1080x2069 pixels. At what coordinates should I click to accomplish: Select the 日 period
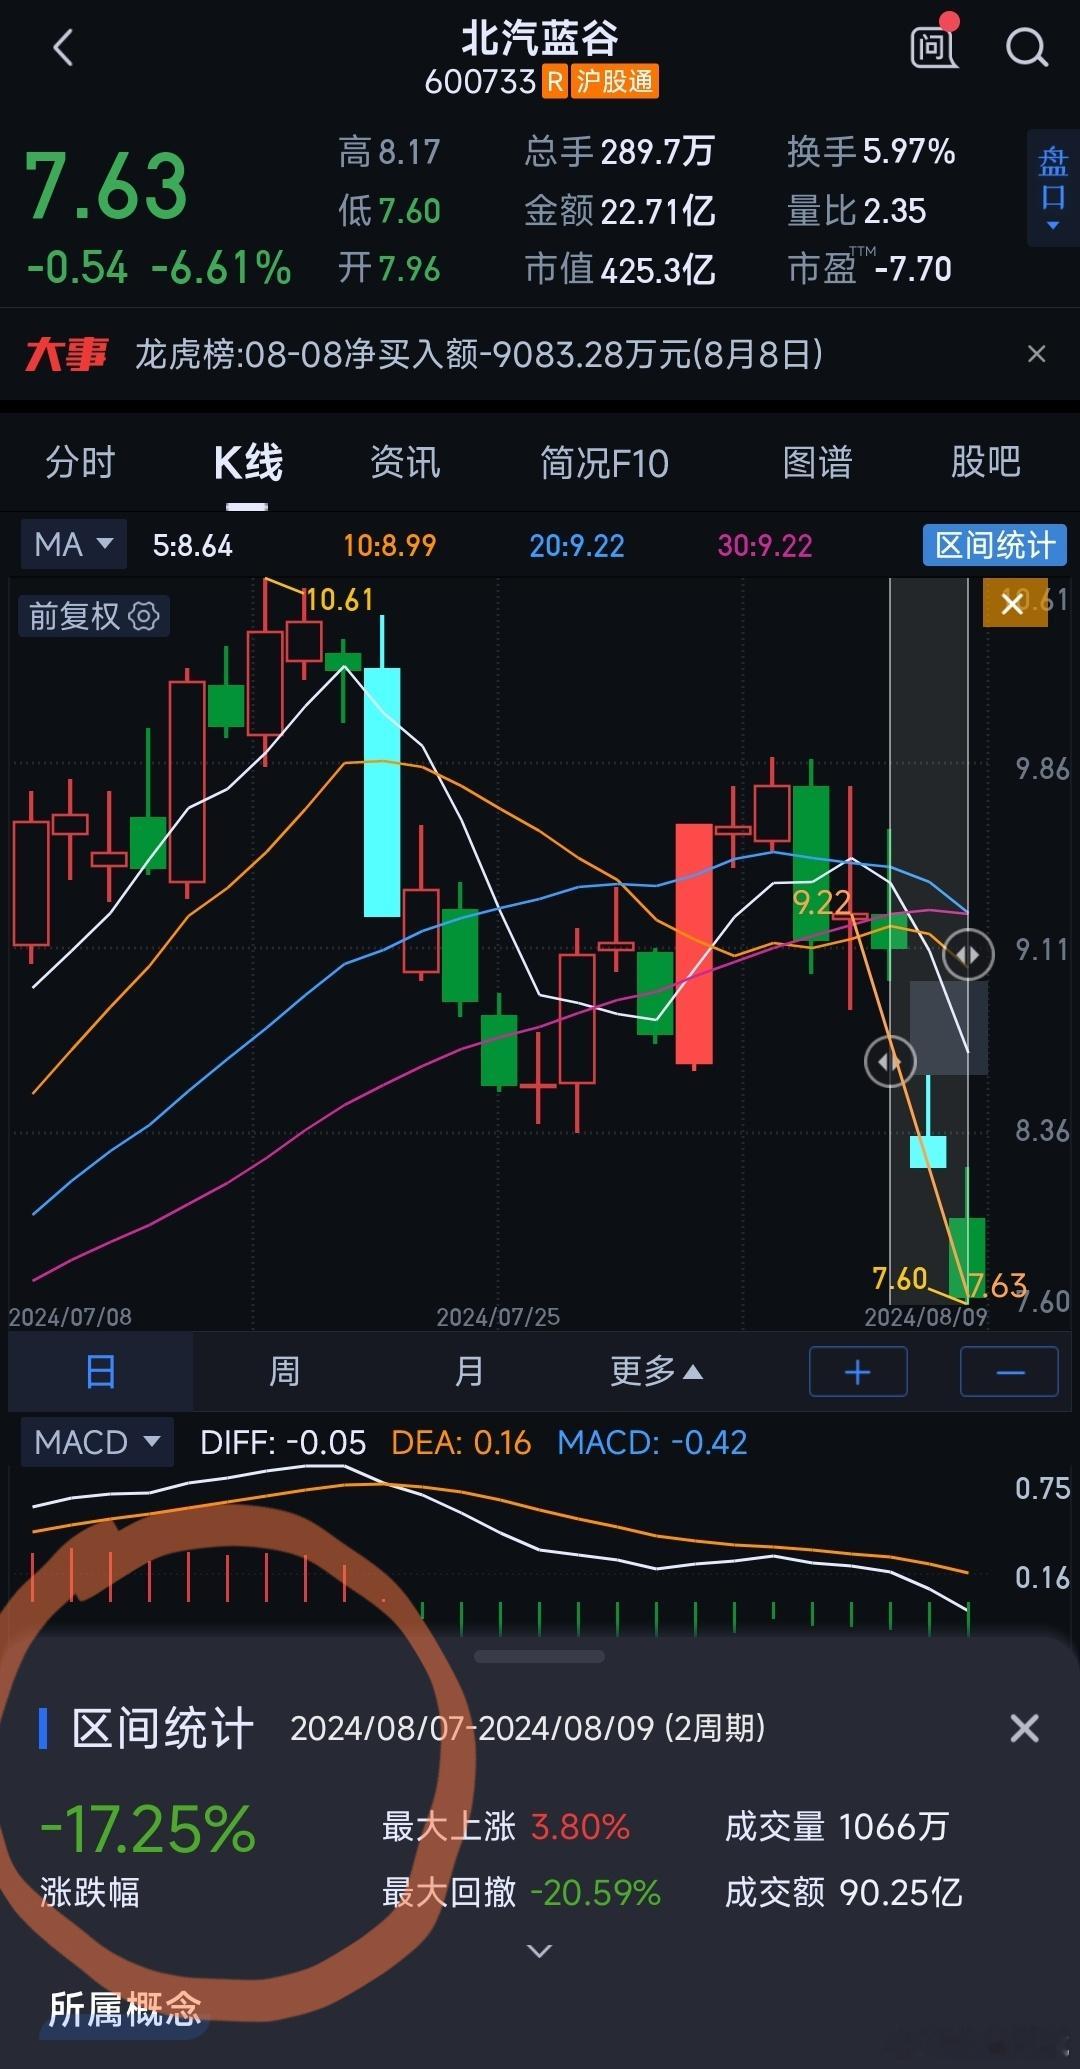[100, 1371]
